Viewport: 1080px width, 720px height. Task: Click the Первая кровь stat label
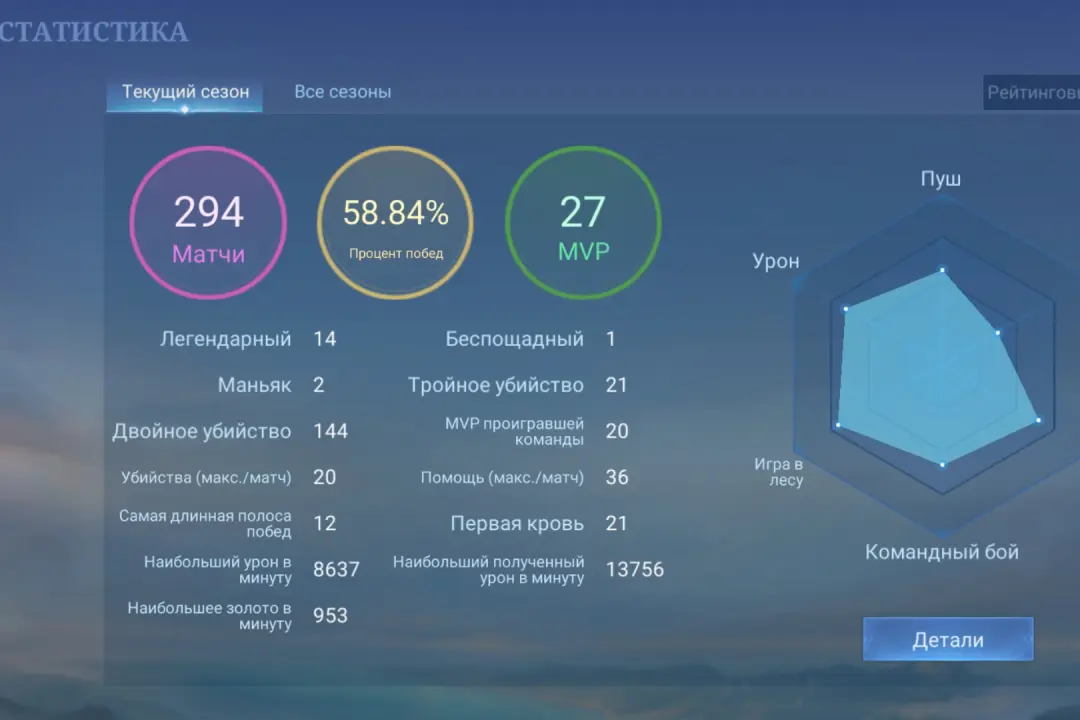[517, 523]
